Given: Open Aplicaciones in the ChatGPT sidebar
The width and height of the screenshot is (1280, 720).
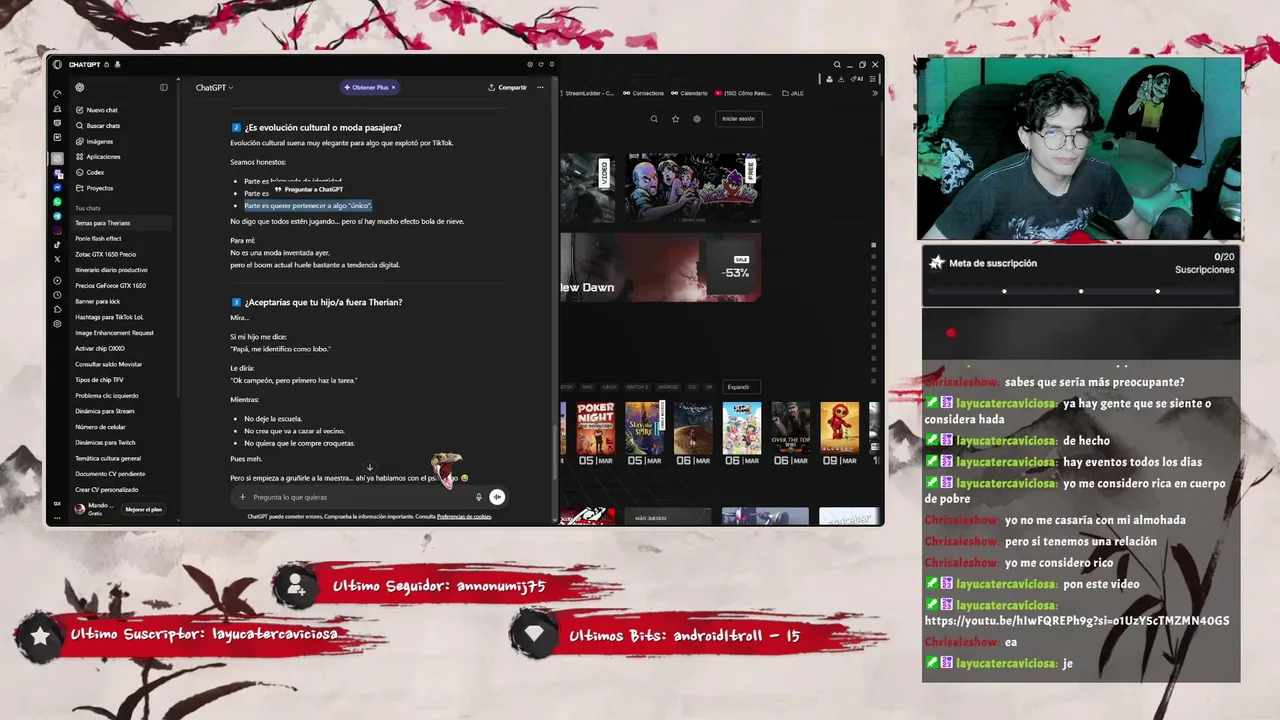Looking at the screenshot, I should [96, 157].
